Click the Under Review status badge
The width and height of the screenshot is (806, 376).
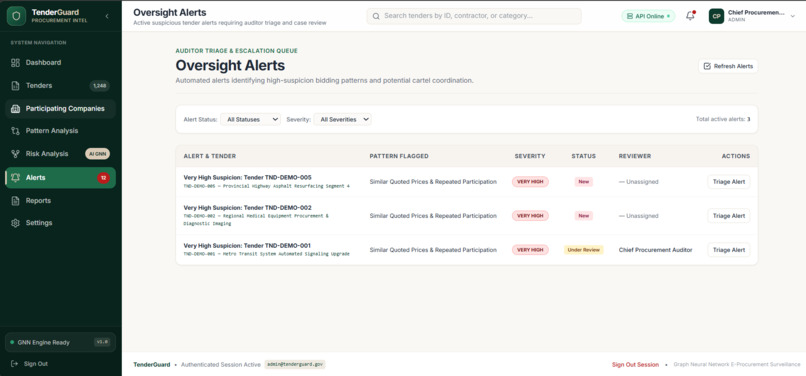[x=583, y=250]
